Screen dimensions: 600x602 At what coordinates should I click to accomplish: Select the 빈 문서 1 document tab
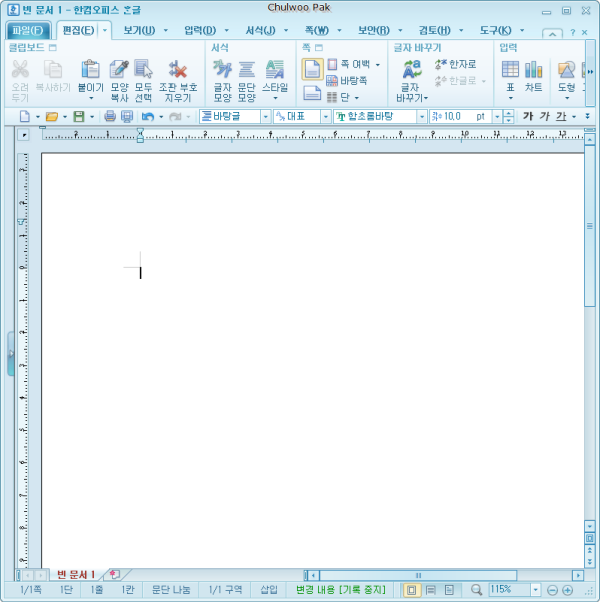(76, 574)
